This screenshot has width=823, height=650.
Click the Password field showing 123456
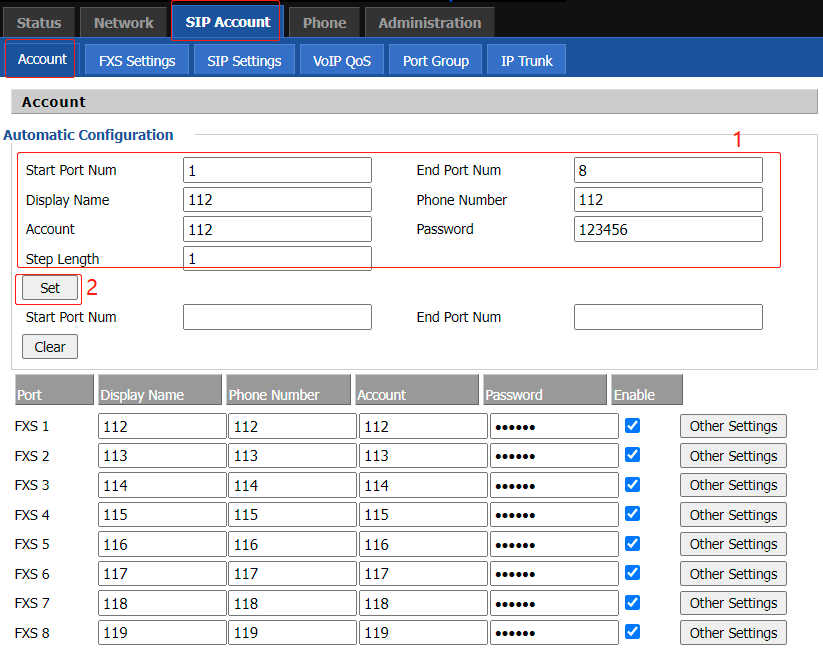coord(668,229)
